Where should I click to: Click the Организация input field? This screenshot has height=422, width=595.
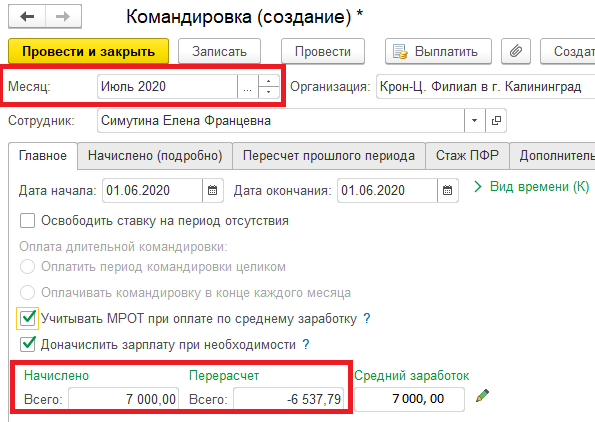pyautogui.click(x=485, y=87)
